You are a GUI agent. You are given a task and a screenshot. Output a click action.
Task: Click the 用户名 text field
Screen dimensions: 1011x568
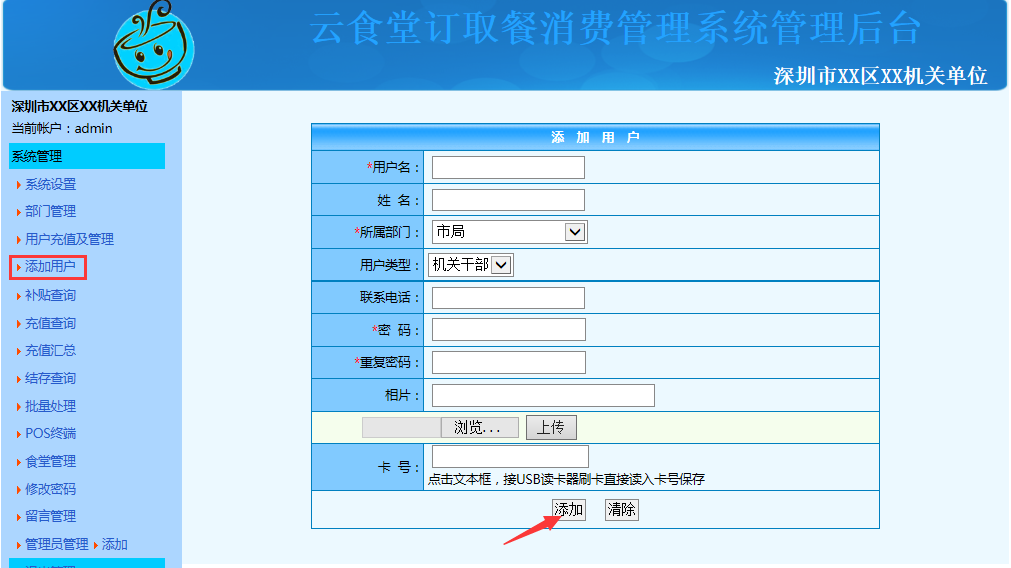click(x=508, y=168)
